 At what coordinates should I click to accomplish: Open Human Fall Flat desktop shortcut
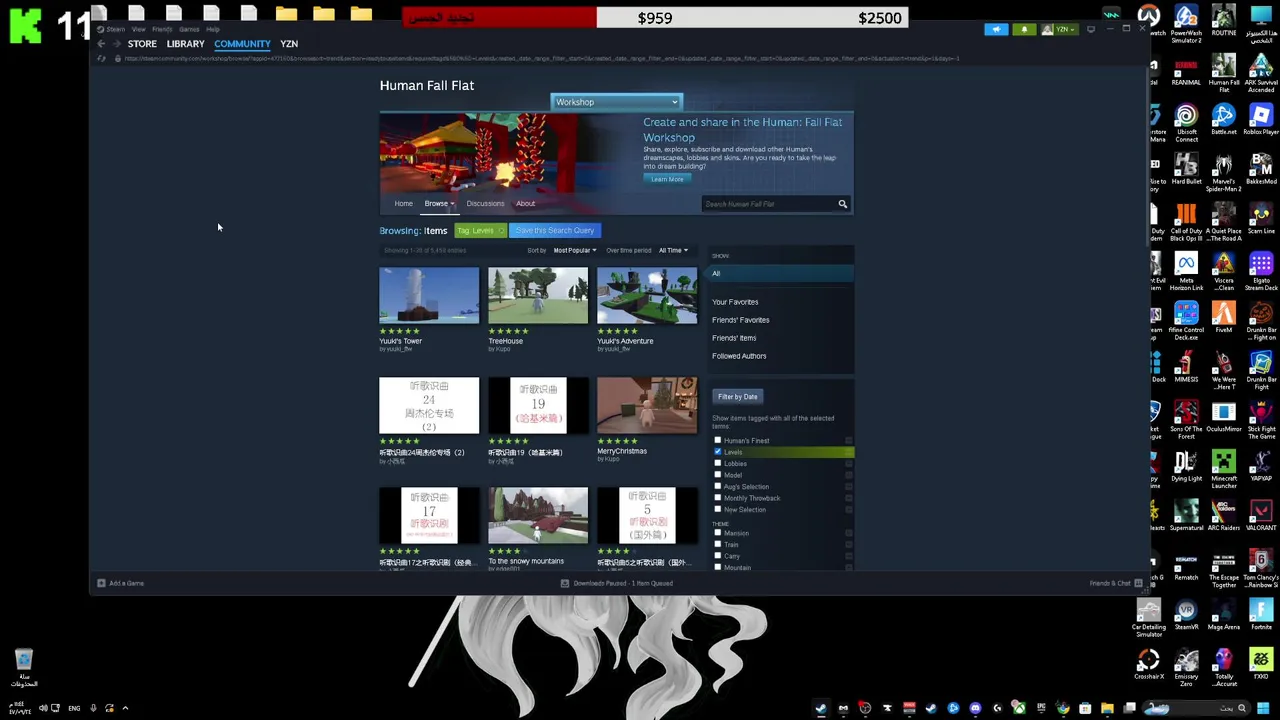click(x=1223, y=74)
